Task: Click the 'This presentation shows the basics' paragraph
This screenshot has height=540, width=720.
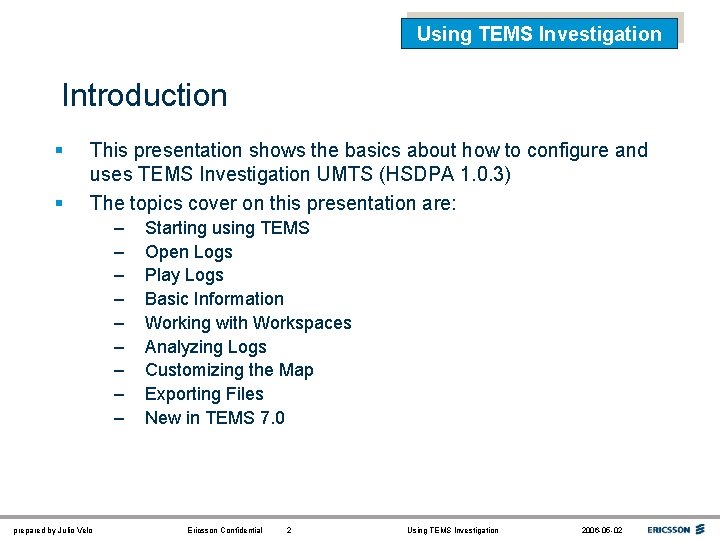Action: [369, 162]
